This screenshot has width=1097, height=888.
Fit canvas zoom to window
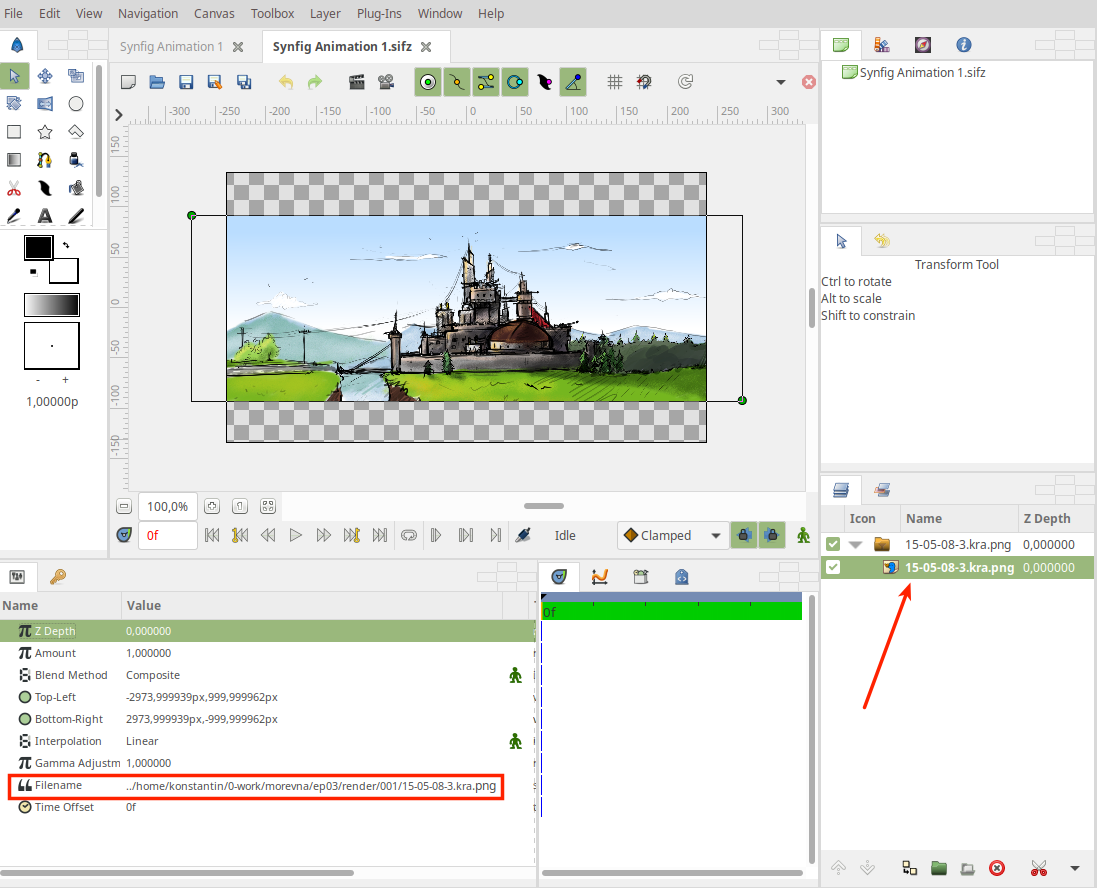coord(268,506)
